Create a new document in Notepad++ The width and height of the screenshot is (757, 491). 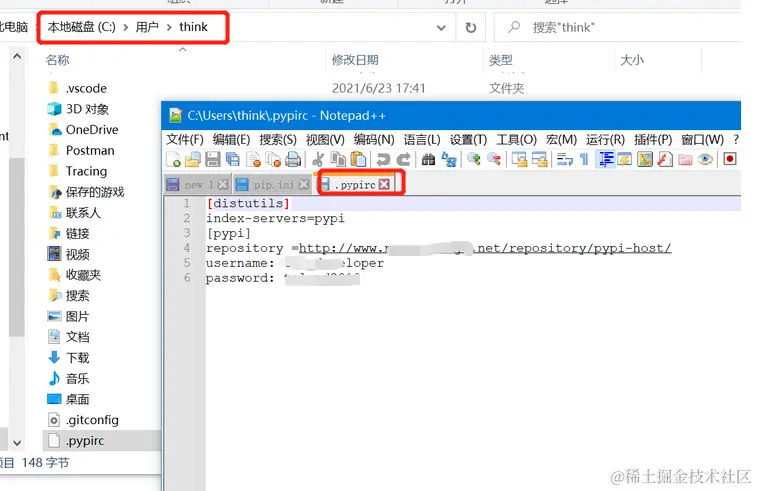coord(173,159)
